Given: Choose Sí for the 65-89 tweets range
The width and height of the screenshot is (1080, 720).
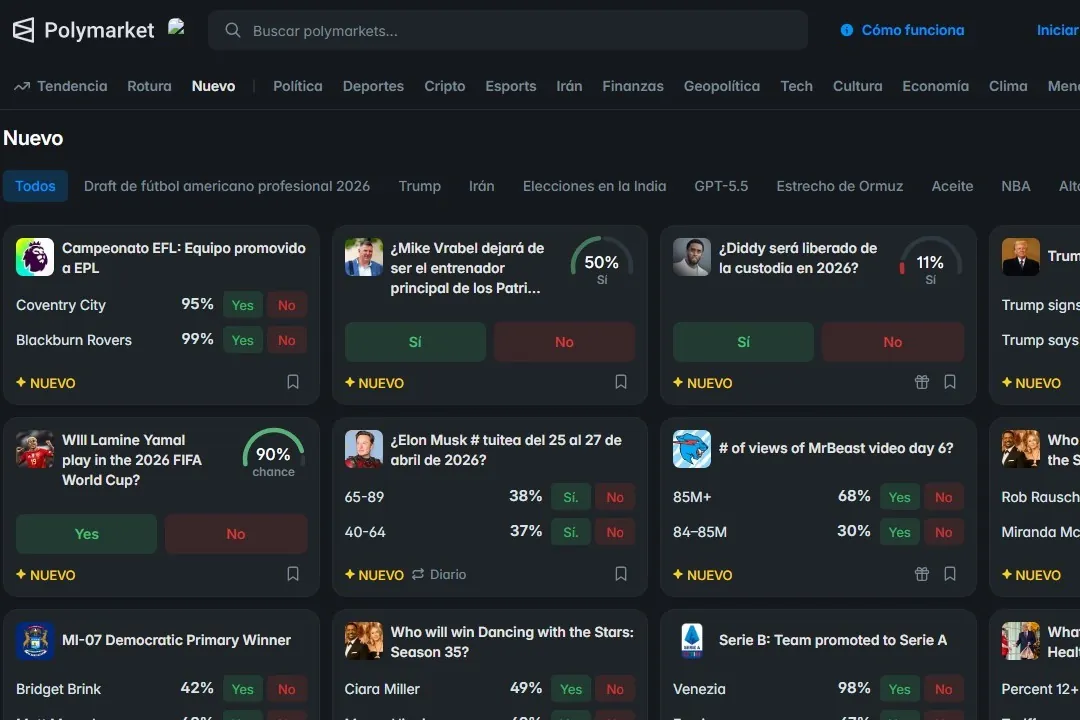Looking at the screenshot, I should tap(571, 497).
